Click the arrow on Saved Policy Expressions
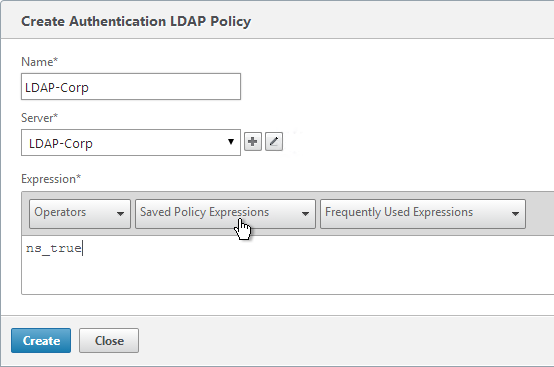 click(x=305, y=214)
